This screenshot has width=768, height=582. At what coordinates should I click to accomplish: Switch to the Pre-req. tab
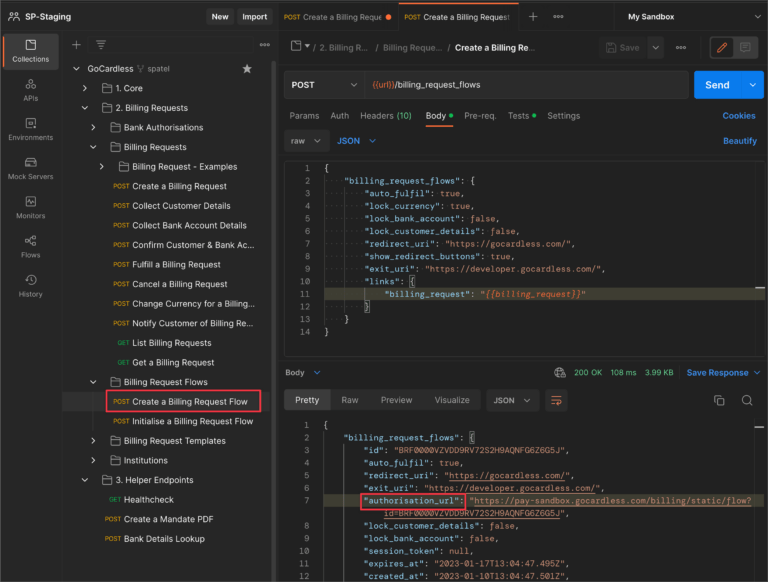point(480,116)
